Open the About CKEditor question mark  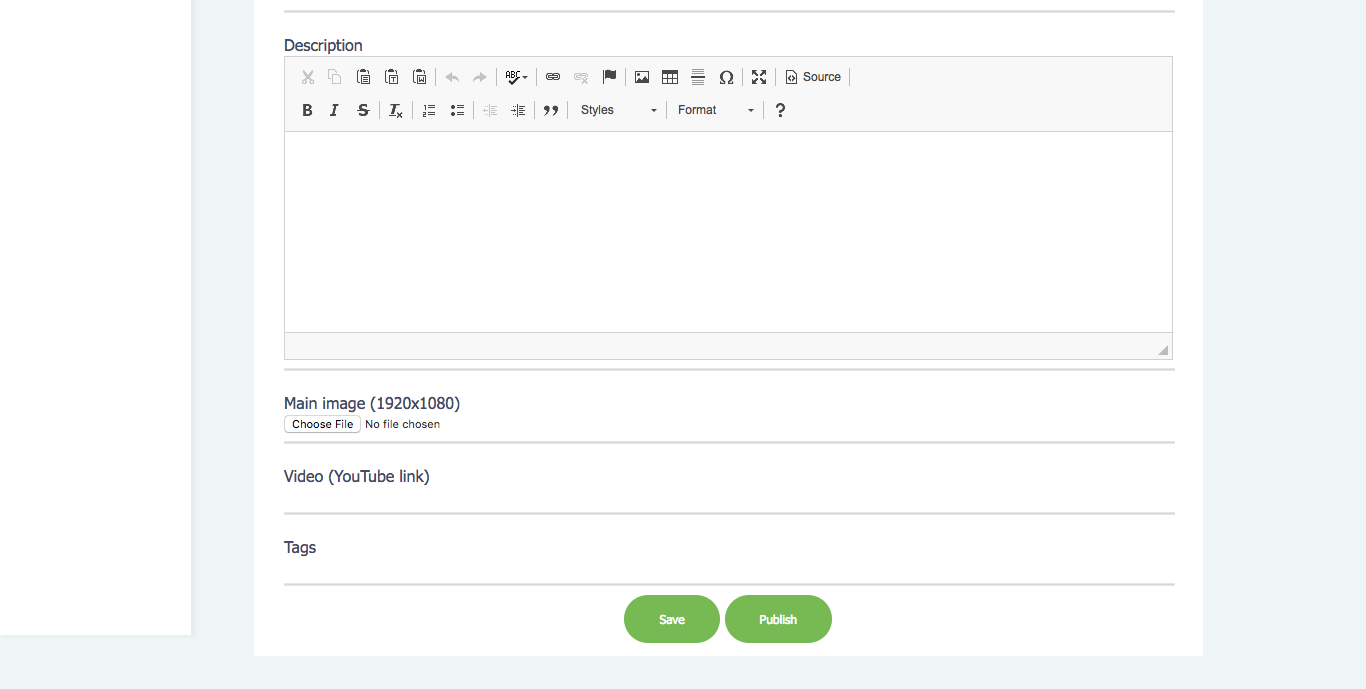781,110
